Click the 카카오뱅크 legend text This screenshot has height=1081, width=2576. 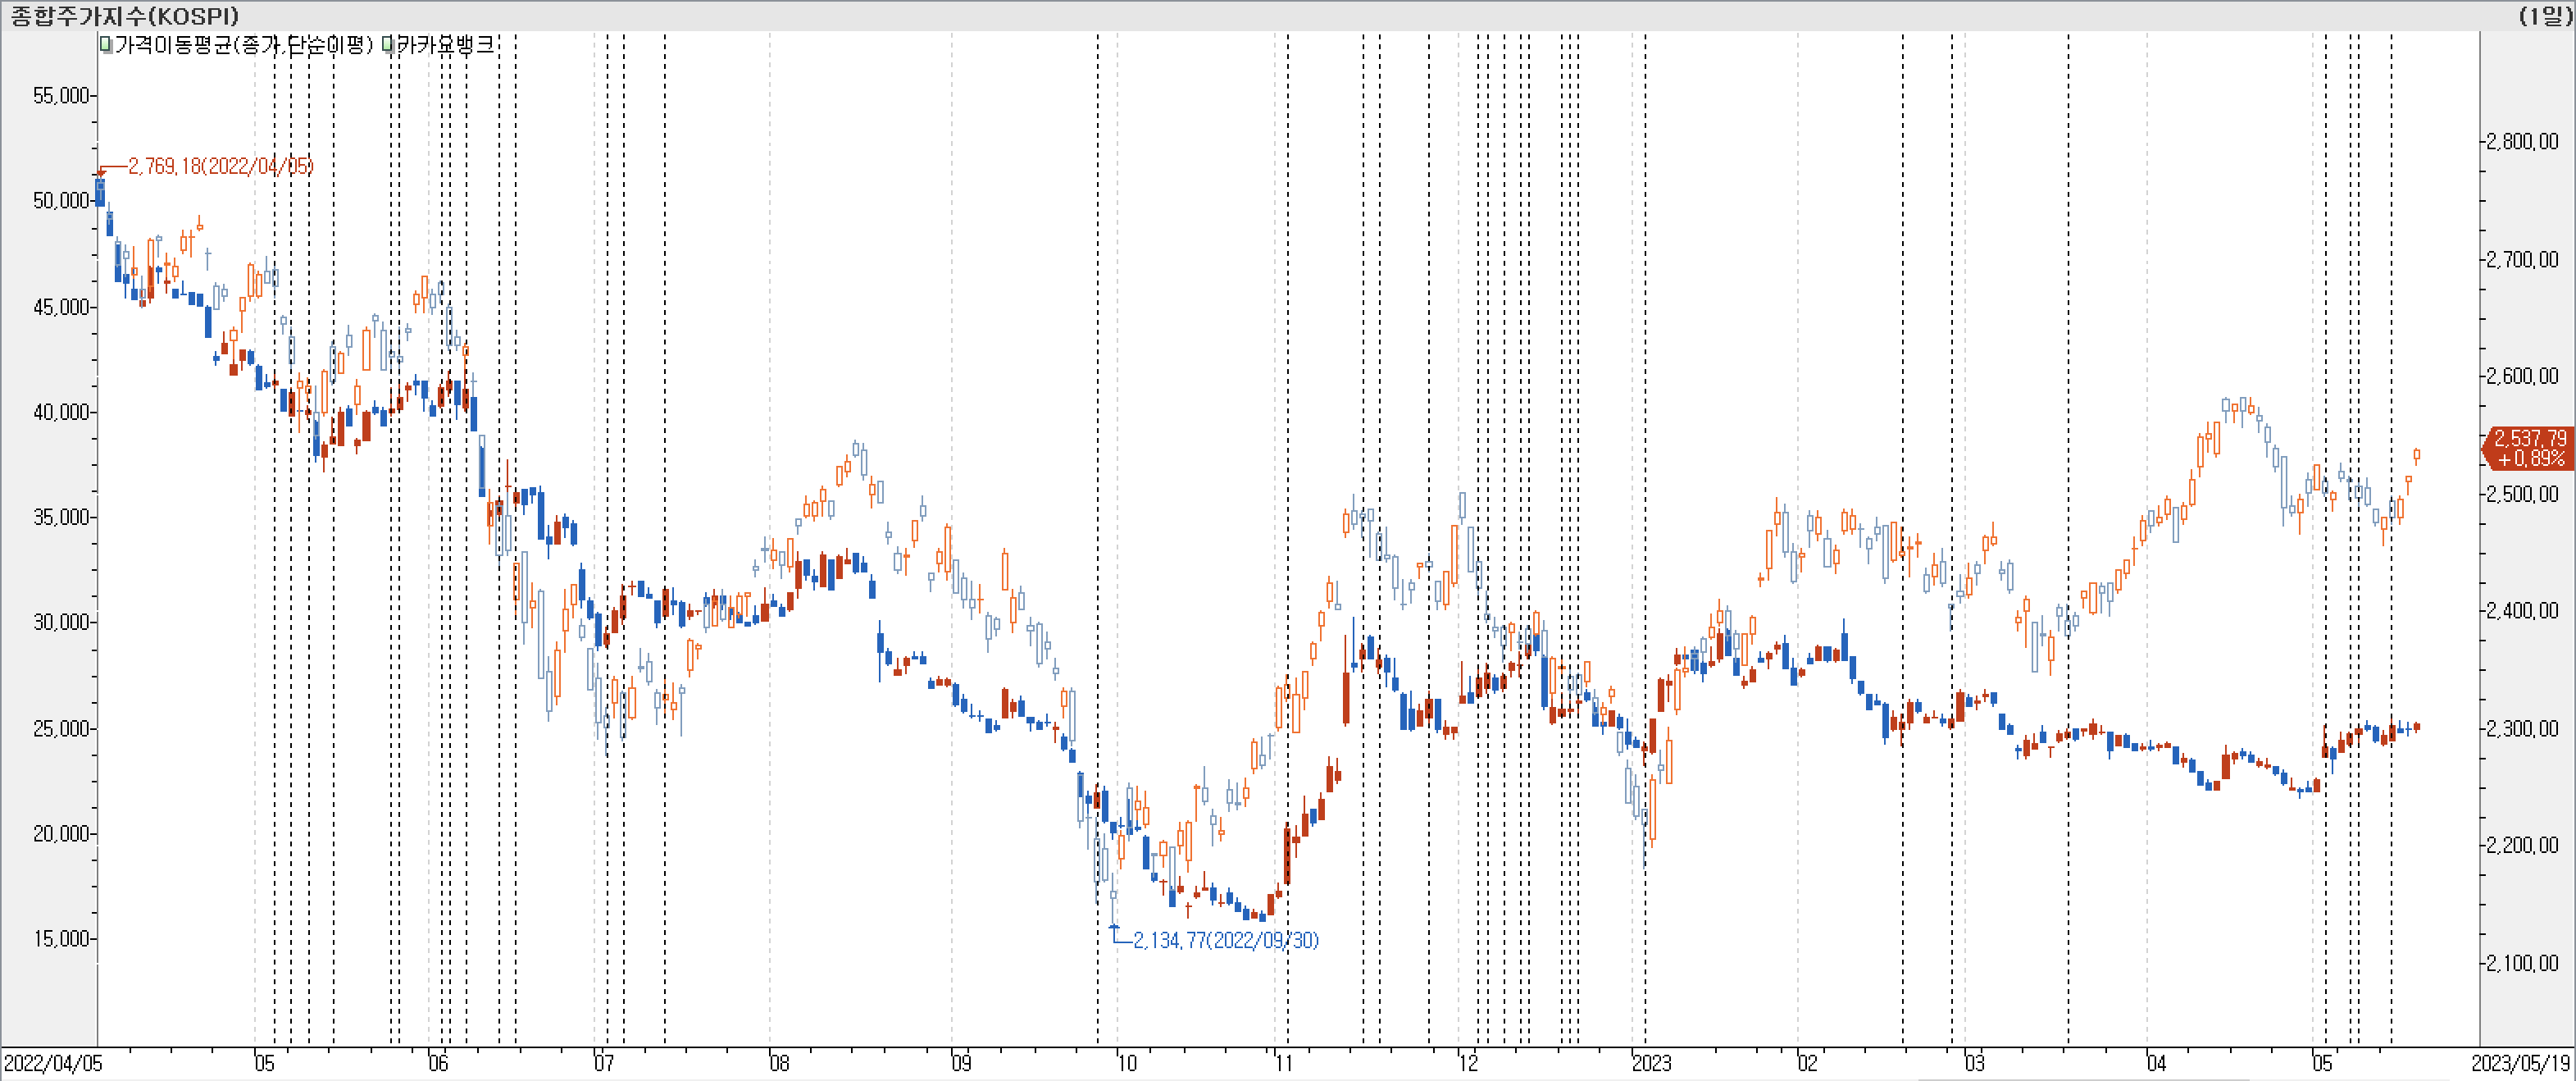[x=445, y=45]
